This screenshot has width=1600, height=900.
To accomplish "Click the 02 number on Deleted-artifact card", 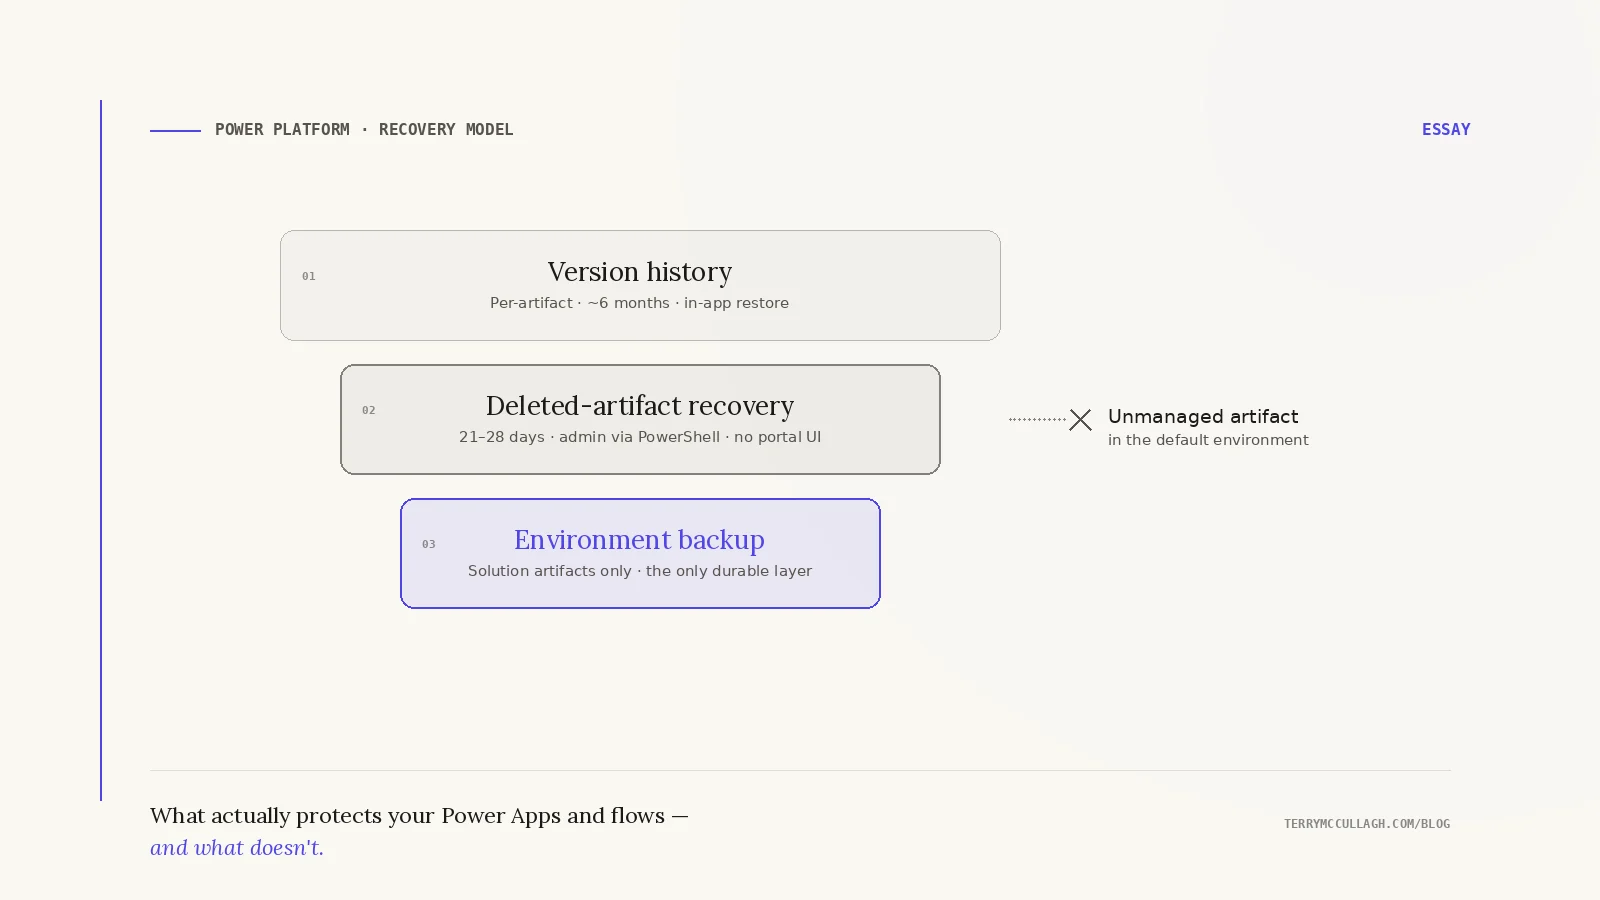I will point(369,410).
